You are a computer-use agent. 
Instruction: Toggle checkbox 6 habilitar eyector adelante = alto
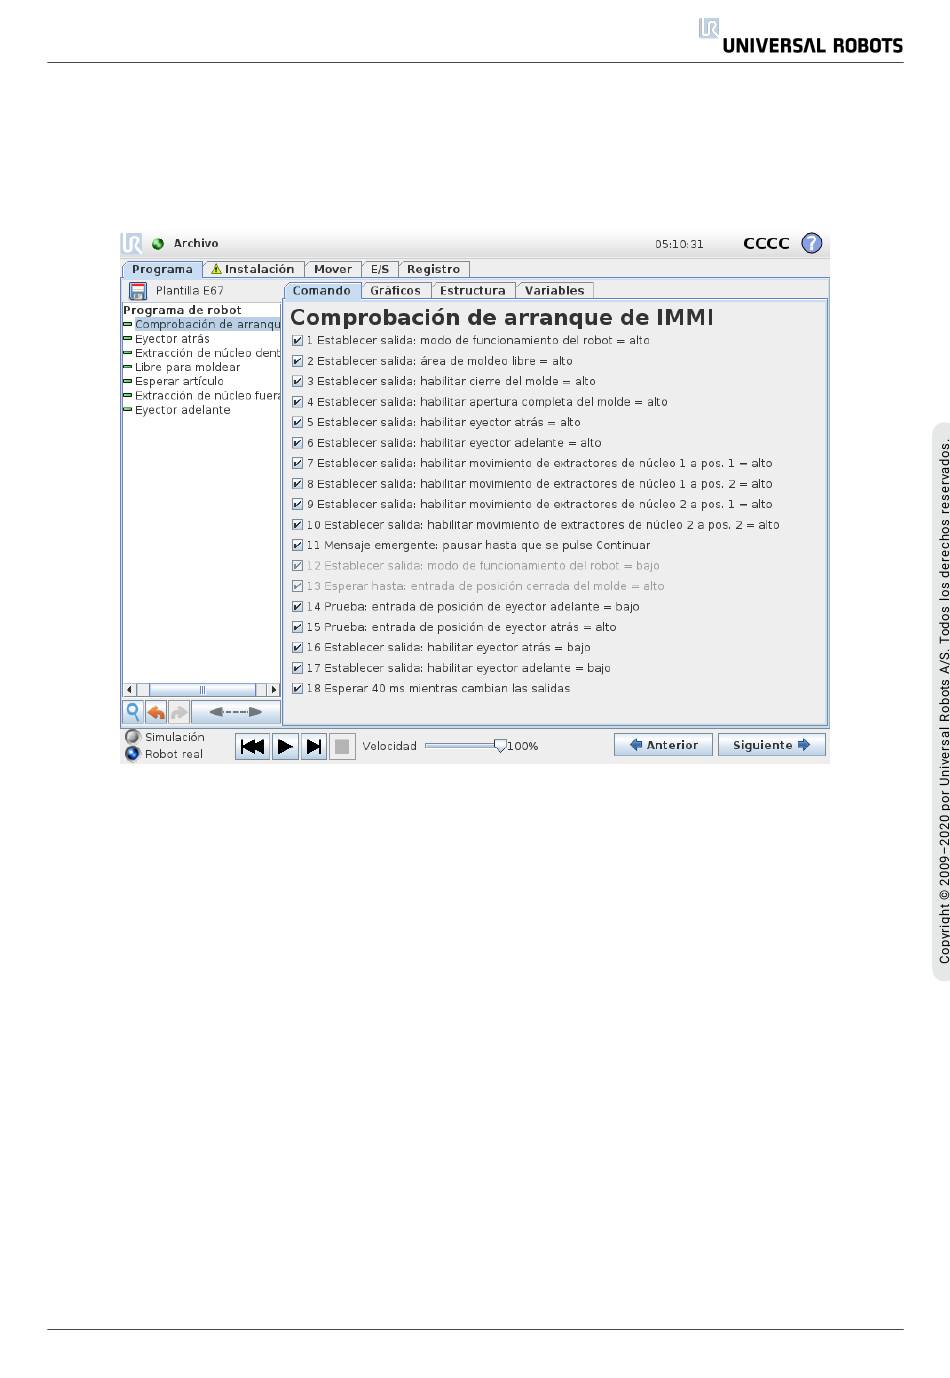(x=297, y=443)
